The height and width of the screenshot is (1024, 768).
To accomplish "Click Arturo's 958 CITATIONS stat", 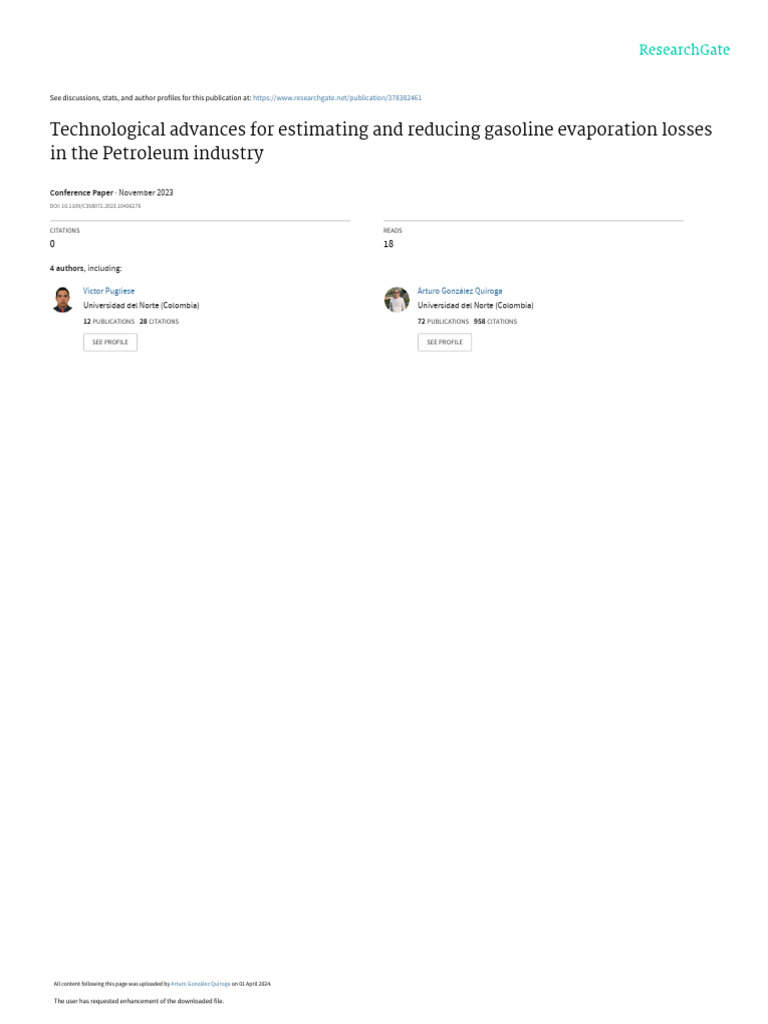I will (x=495, y=321).
